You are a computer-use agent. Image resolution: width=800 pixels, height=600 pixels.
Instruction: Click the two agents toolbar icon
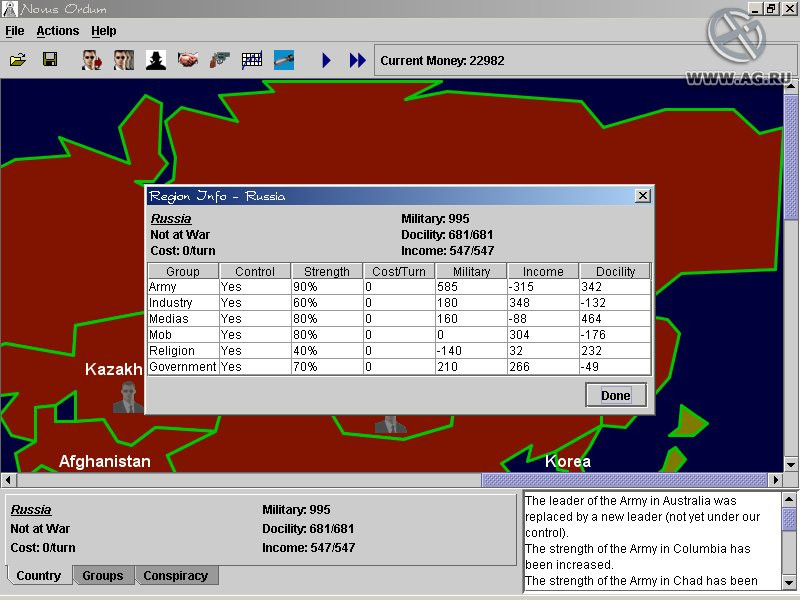click(x=124, y=60)
